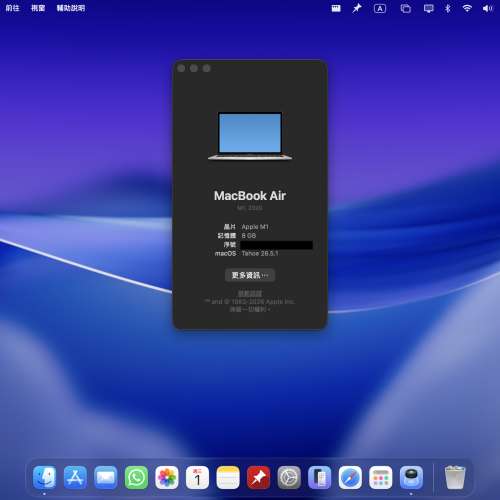Image resolution: width=500 pixels, height=500 pixels.
Task: Open the Apps launcher grid in Dock
Action: [381, 477]
